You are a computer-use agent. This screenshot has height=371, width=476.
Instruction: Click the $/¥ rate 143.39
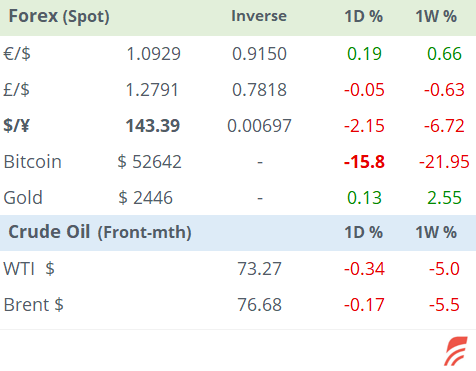tap(153, 126)
